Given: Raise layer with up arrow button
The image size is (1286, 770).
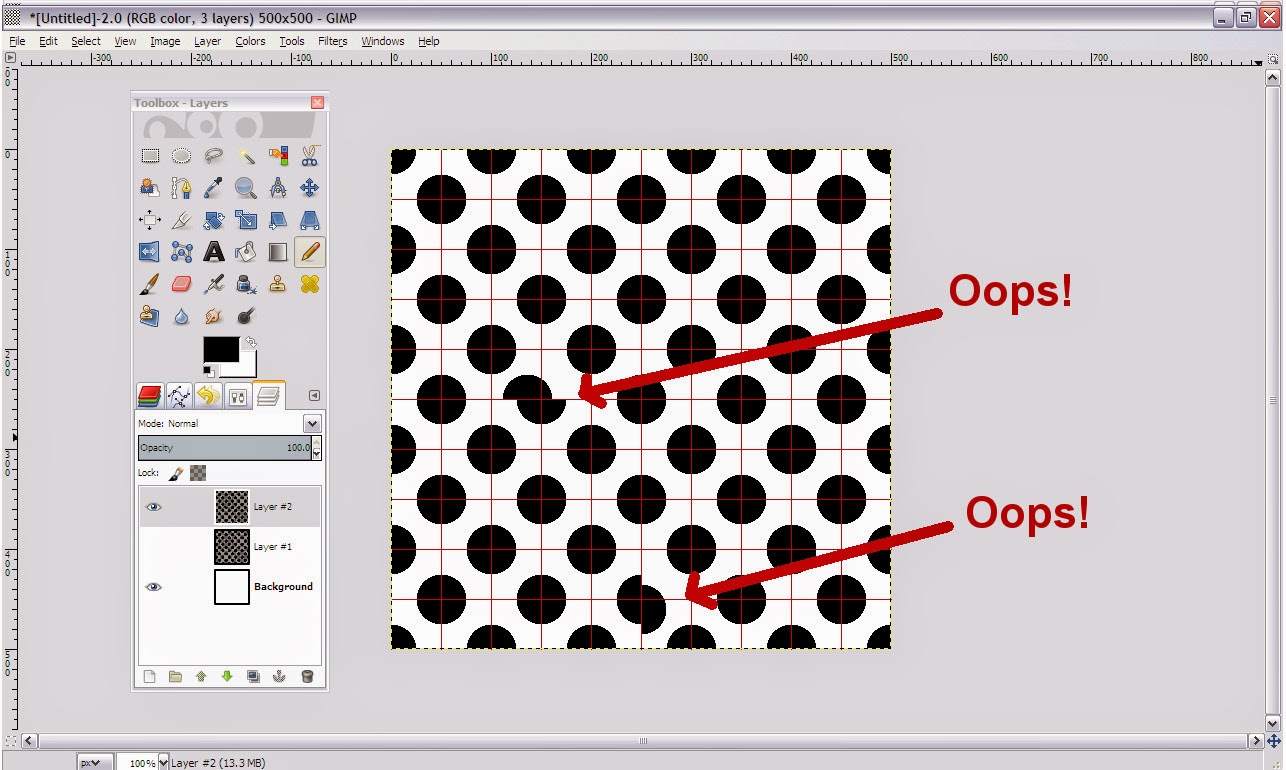Looking at the screenshot, I should pyautogui.click(x=201, y=677).
